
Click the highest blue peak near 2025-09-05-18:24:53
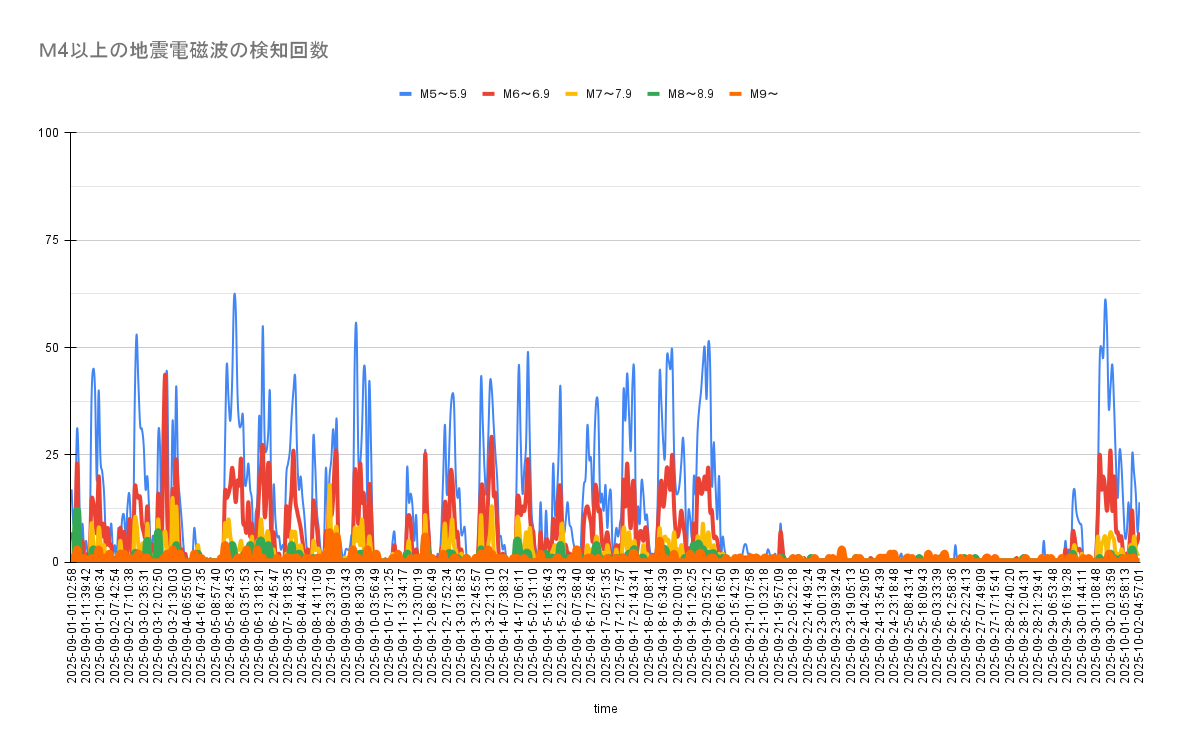coord(234,294)
